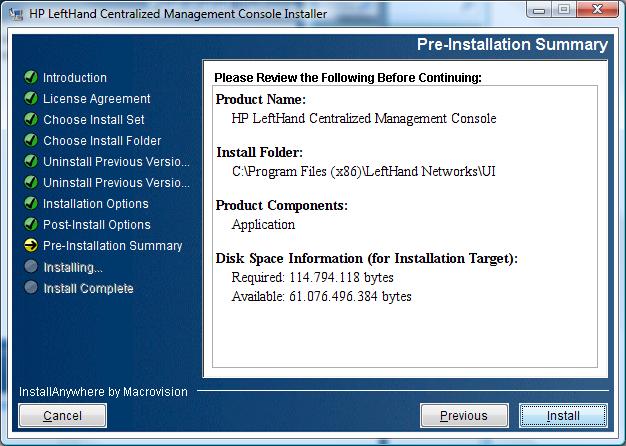626x446 pixels.
Task: Close the installer window
Action: 597,9
